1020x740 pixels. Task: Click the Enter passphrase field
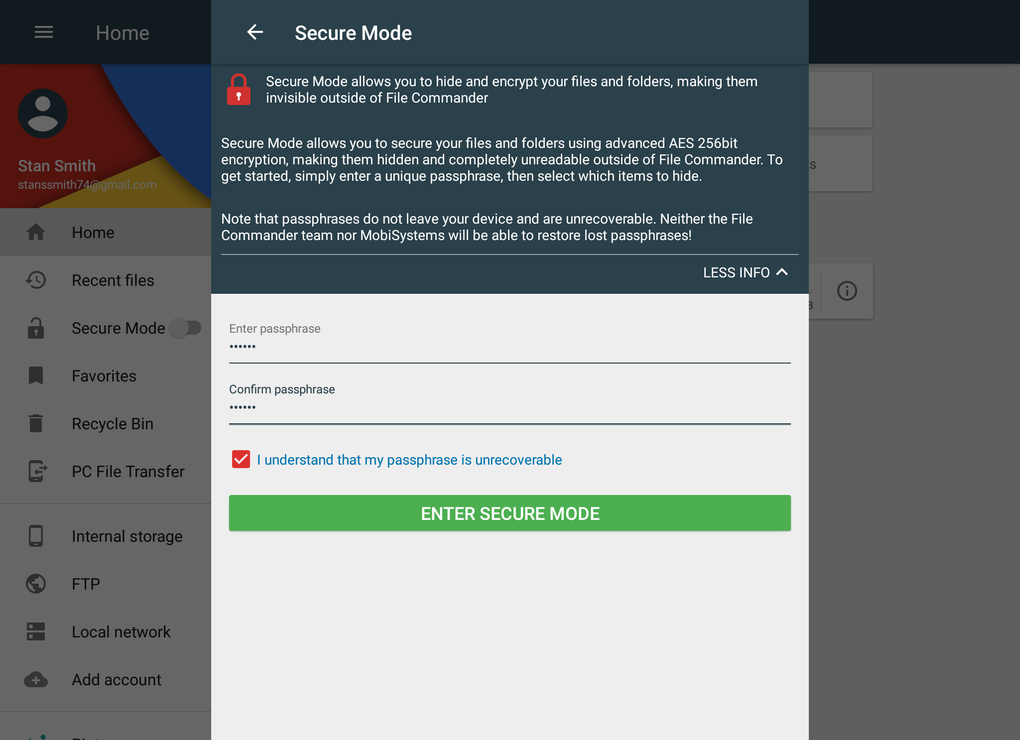point(509,347)
